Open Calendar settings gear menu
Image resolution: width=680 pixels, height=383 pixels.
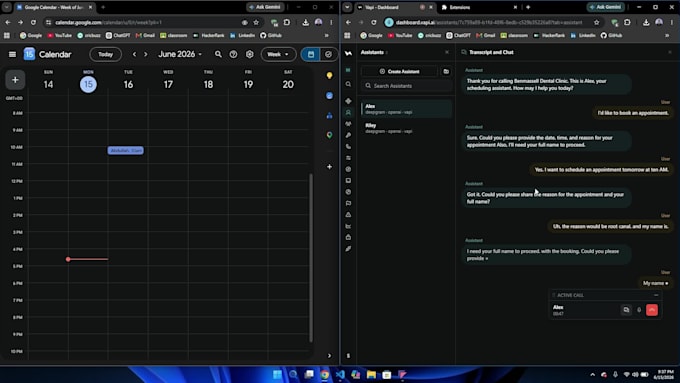point(249,54)
